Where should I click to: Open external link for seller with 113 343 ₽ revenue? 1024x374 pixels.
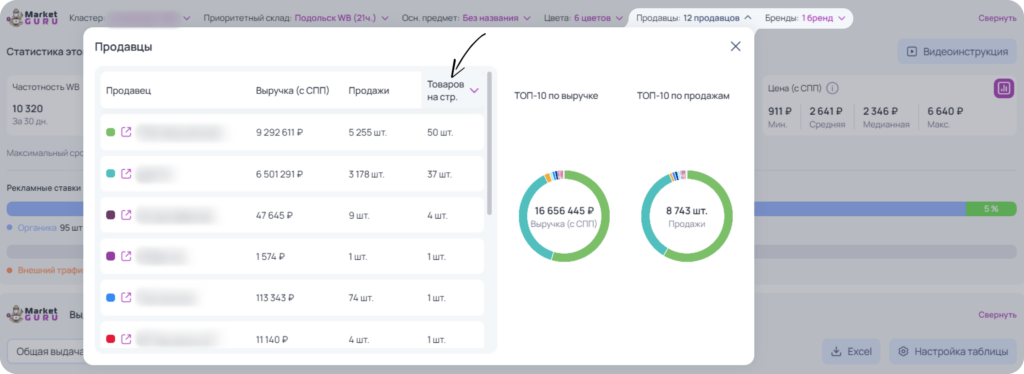pyautogui.click(x=127, y=298)
